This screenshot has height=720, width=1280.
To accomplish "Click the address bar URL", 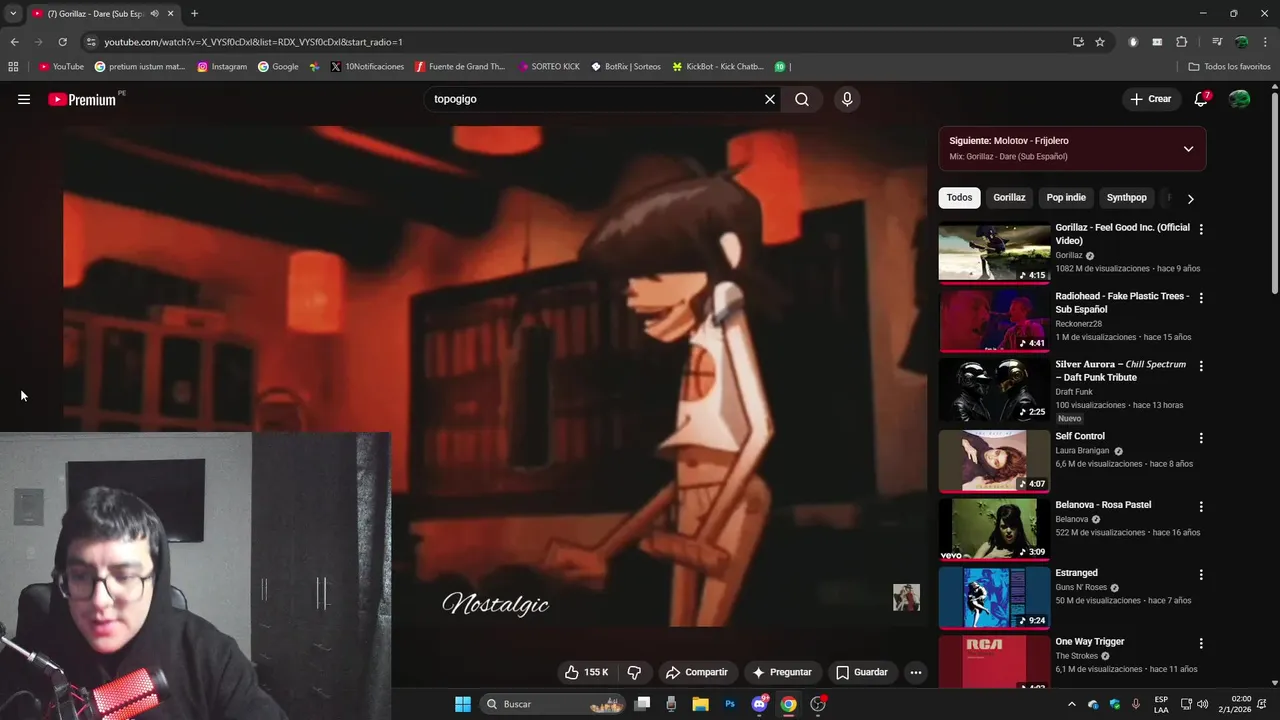I will (x=253, y=42).
